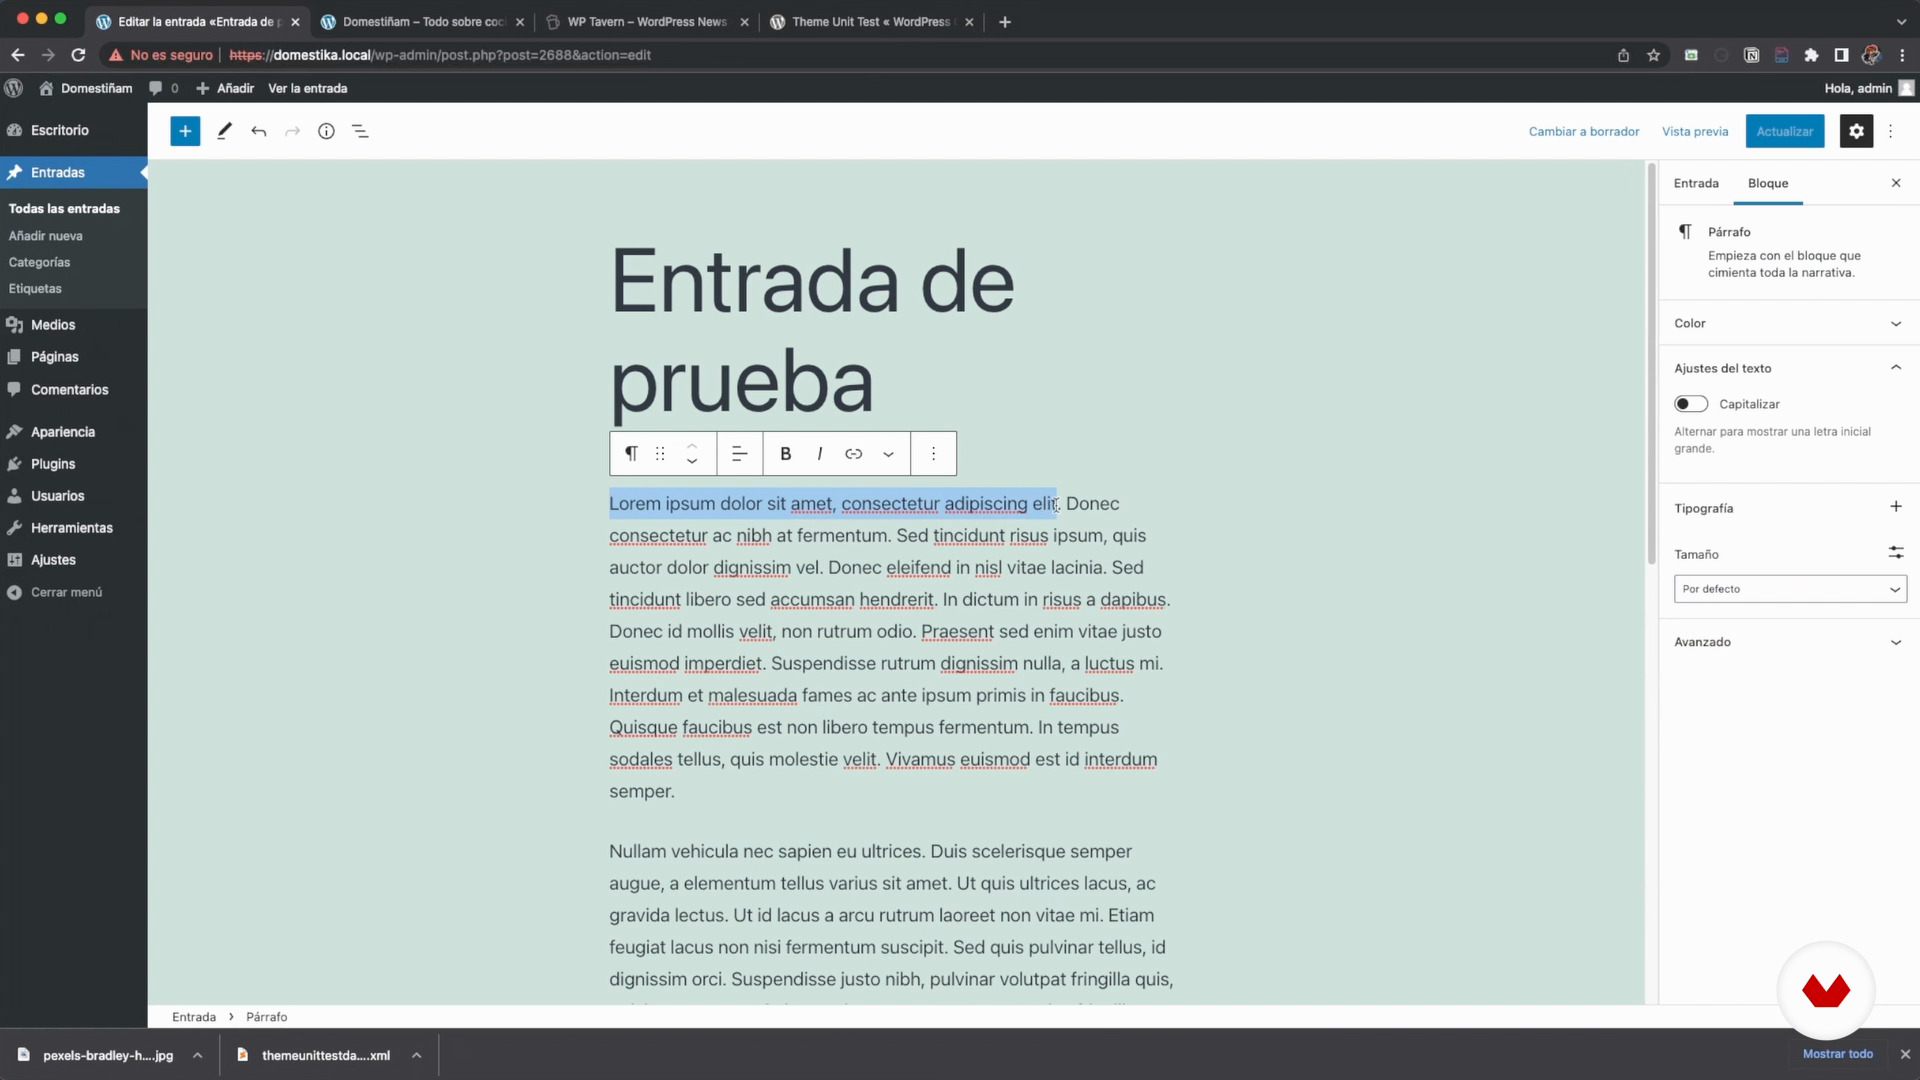Change block type via paragraph icon

click(x=631, y=454)
